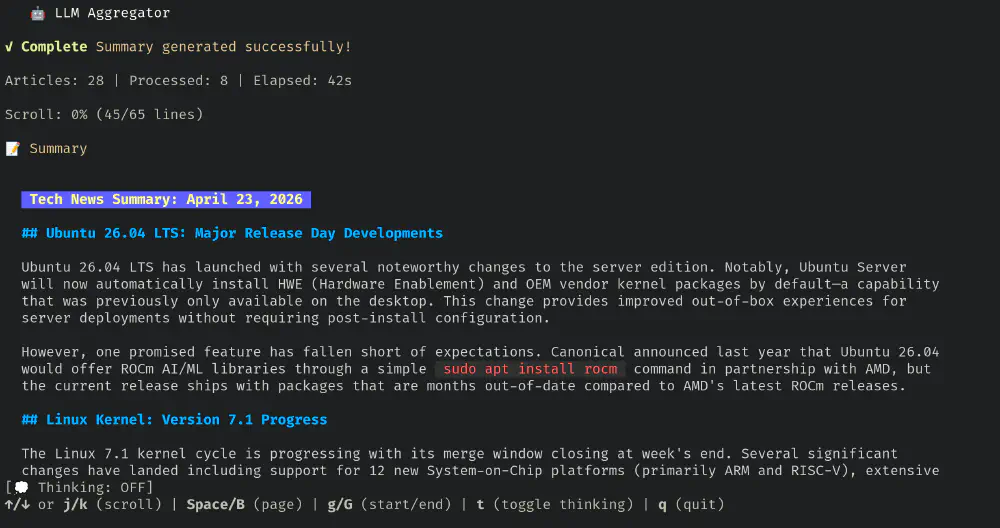Click the Ubuntu 26.04 LTS section heading

pos(232,234)
